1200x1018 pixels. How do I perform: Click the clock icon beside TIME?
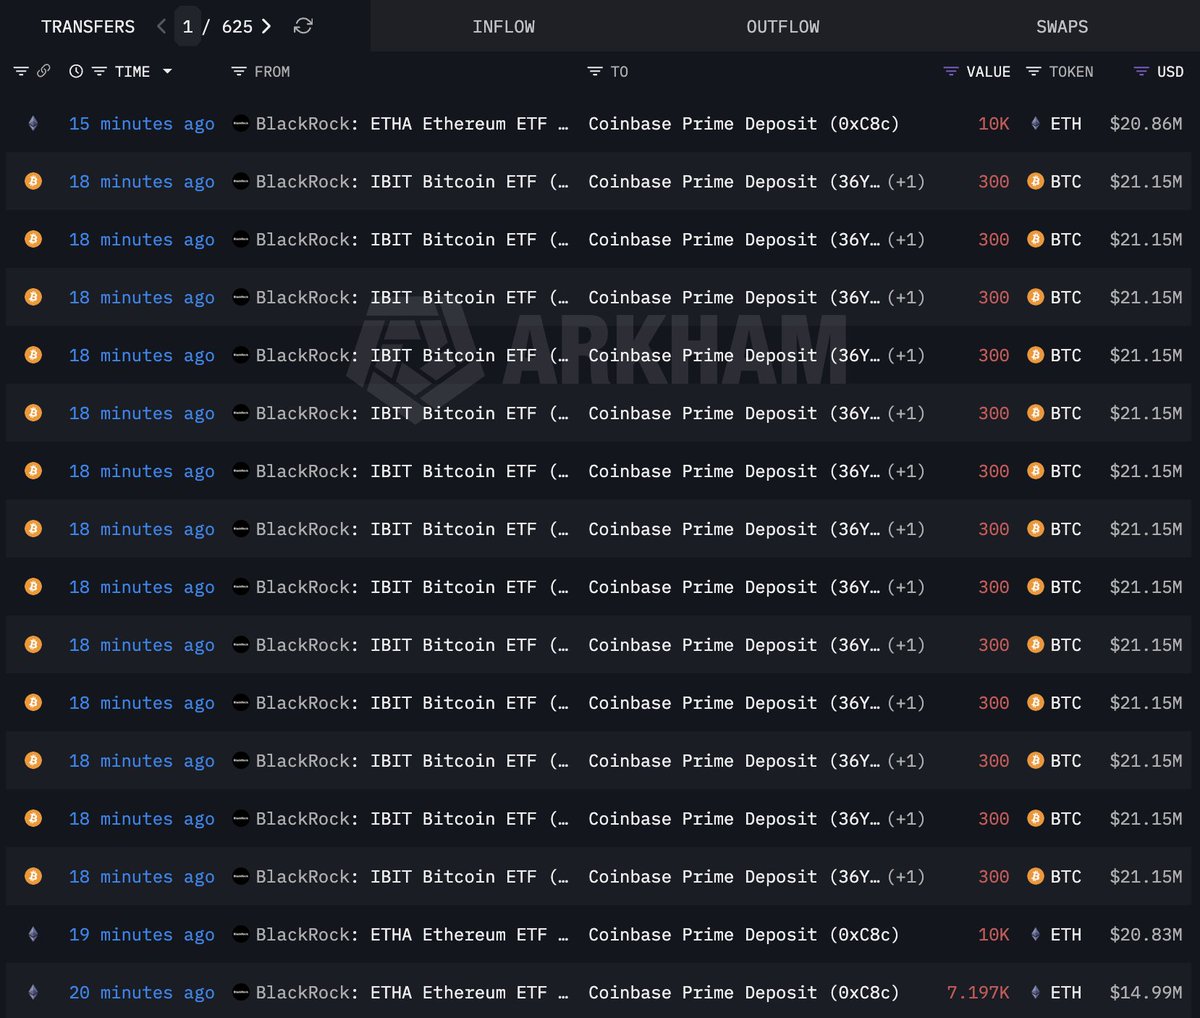click(76, 71)
